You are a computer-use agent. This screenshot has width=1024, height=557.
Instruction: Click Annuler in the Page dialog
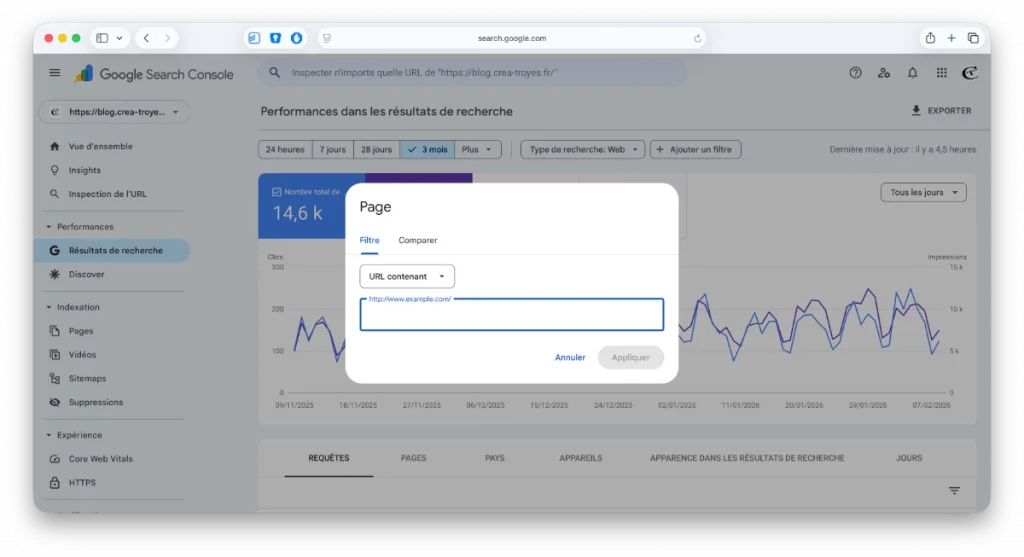(x=570, y=357)
